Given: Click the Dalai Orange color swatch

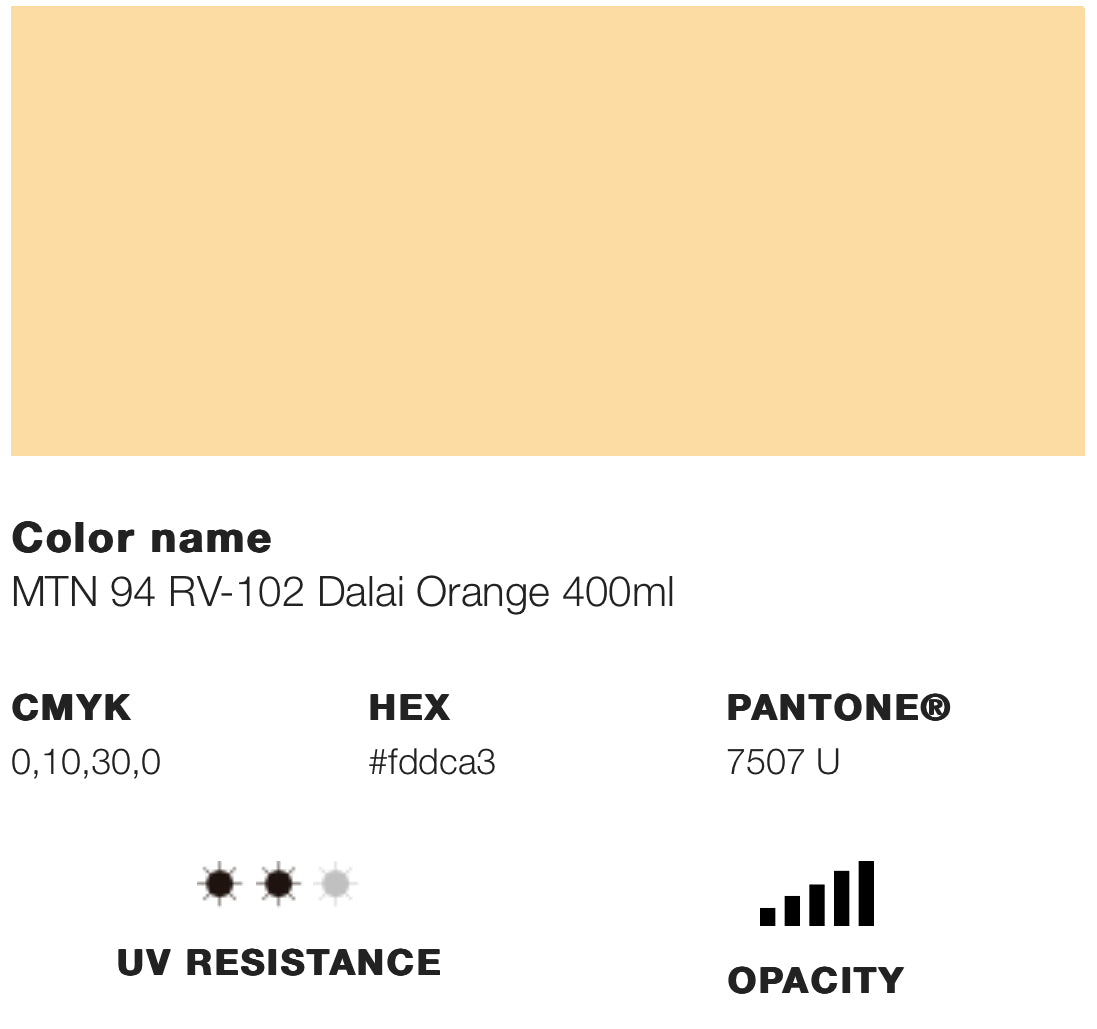Looking at the screenshot, I should 548,231.
